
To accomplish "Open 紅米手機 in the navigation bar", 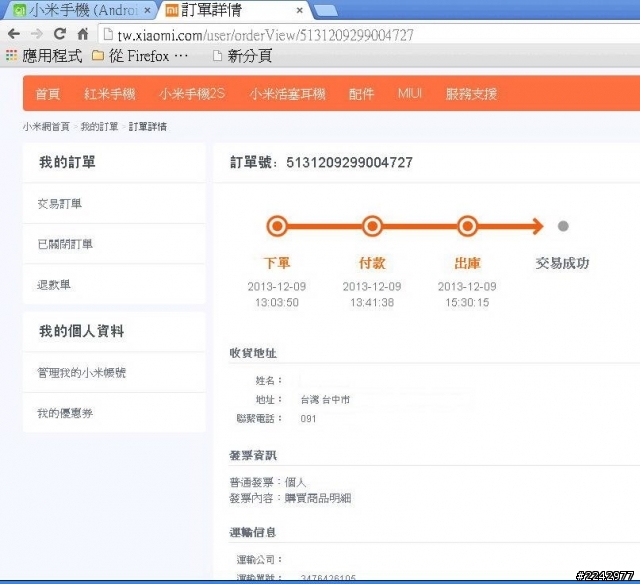I will tap(109, 94).
